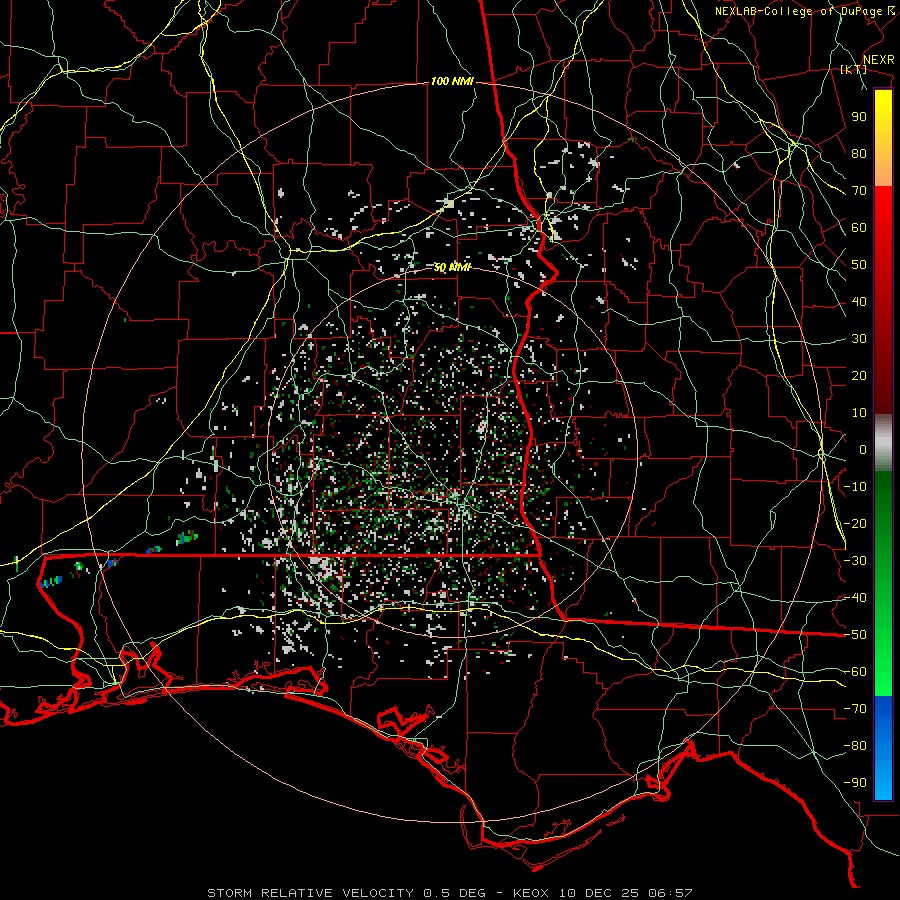900x900 pixels.
Task: Click the NEXR label above the scale
Action: (878, 60)
